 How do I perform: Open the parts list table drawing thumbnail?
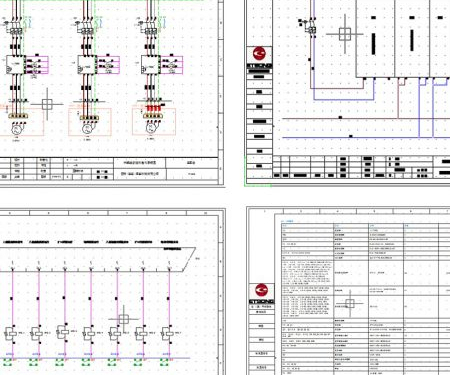click(348, 291)
